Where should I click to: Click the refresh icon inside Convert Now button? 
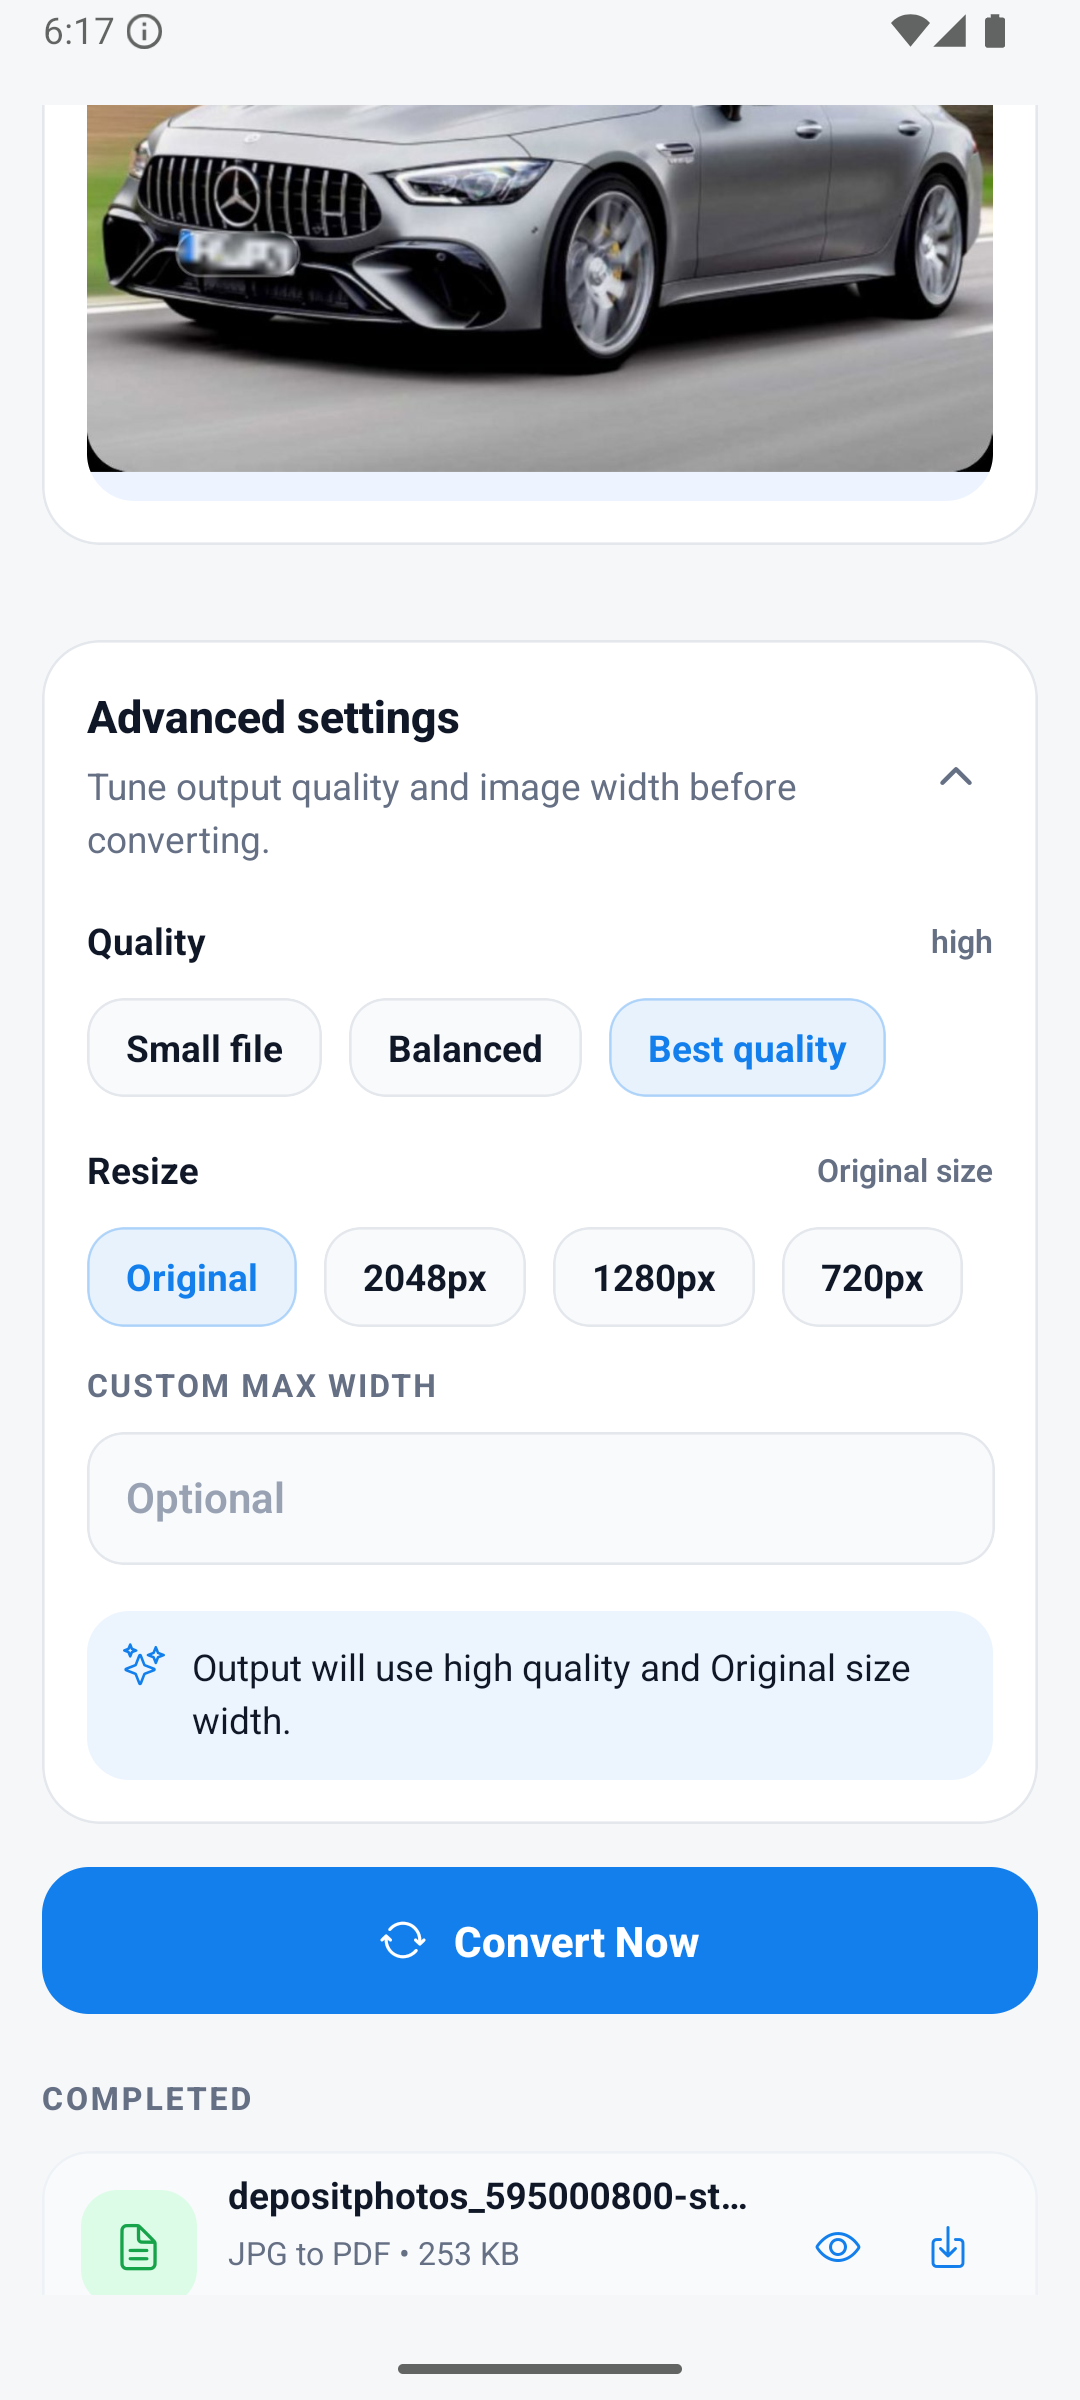pyautogui.click(x=401, y=1941)
